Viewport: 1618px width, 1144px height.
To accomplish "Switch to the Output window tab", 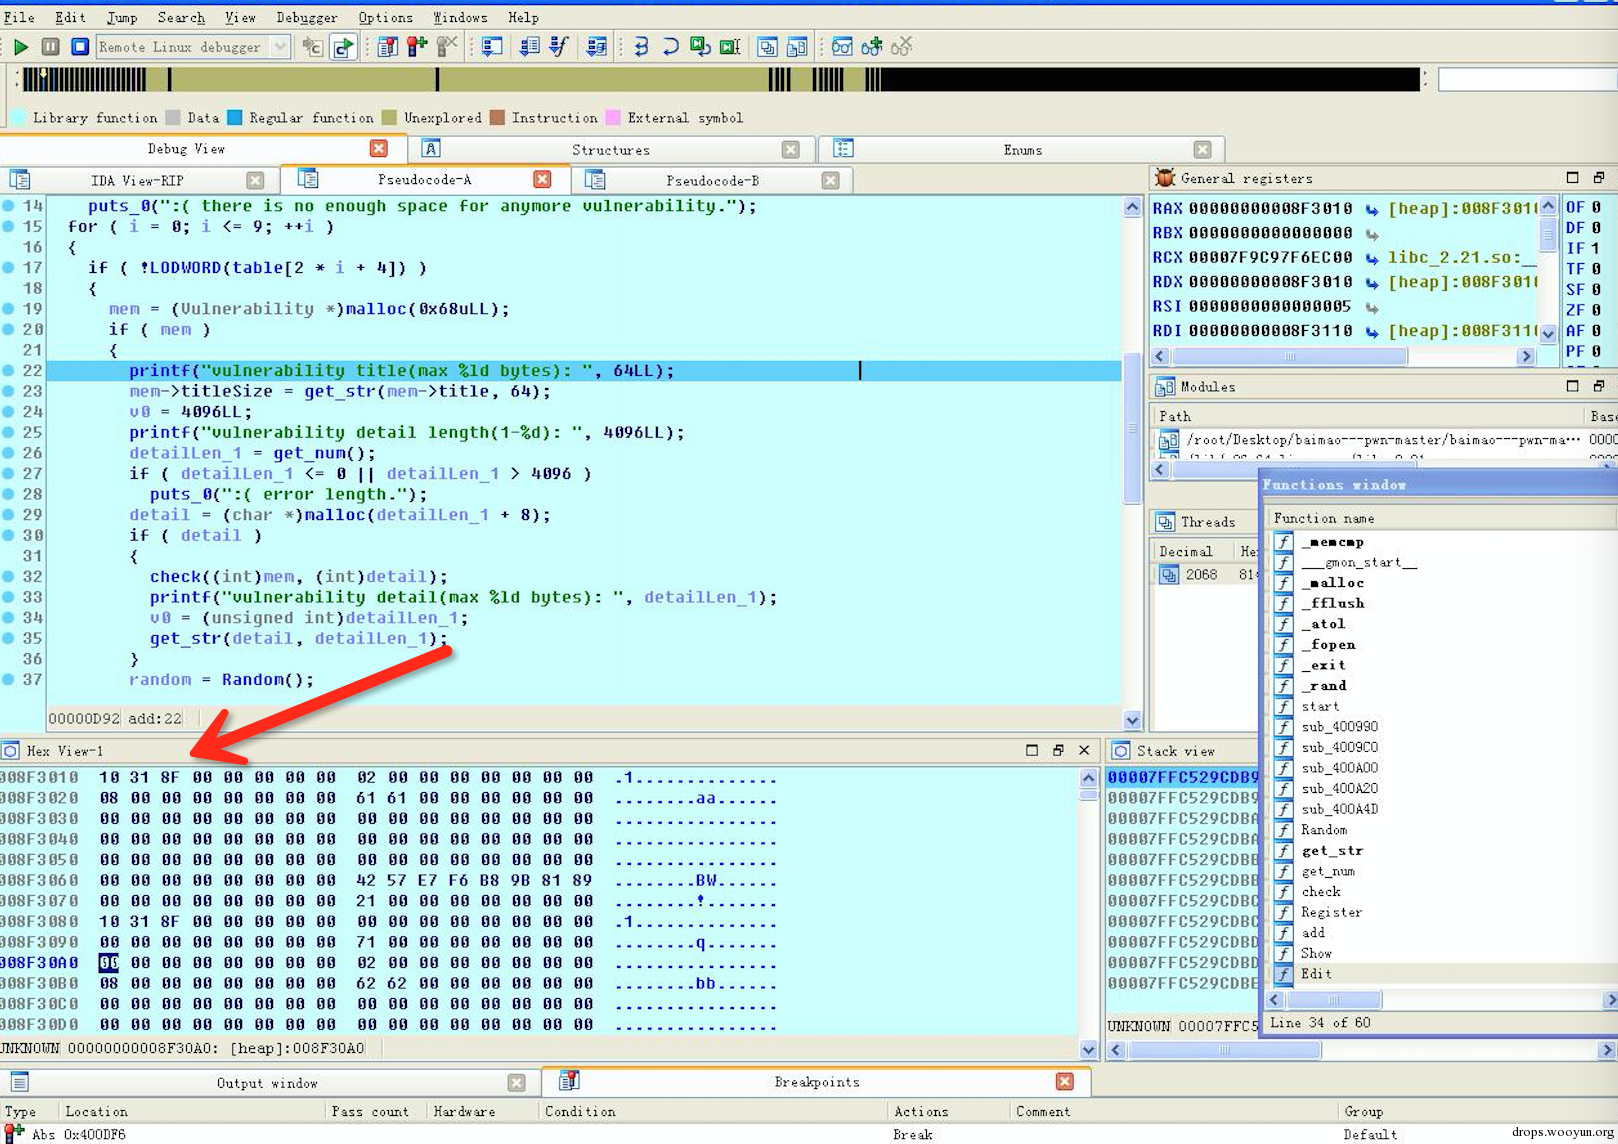I will 266,1083.
